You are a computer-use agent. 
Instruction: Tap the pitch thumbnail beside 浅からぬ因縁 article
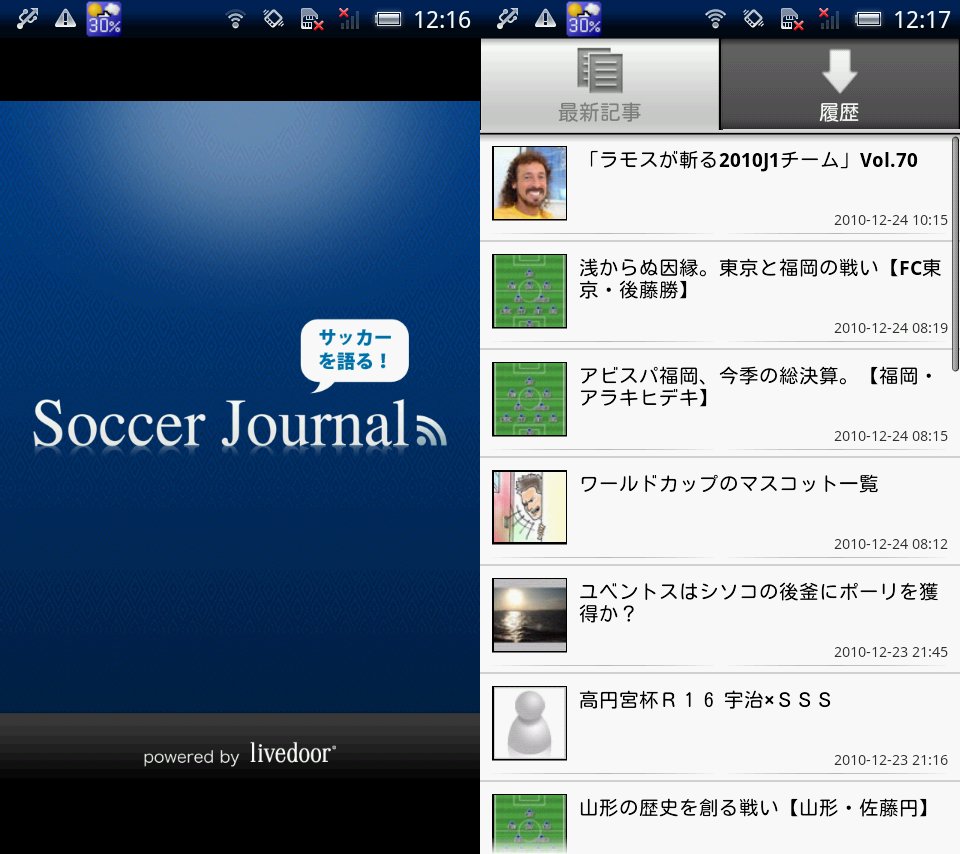click(x=530, y=291)
